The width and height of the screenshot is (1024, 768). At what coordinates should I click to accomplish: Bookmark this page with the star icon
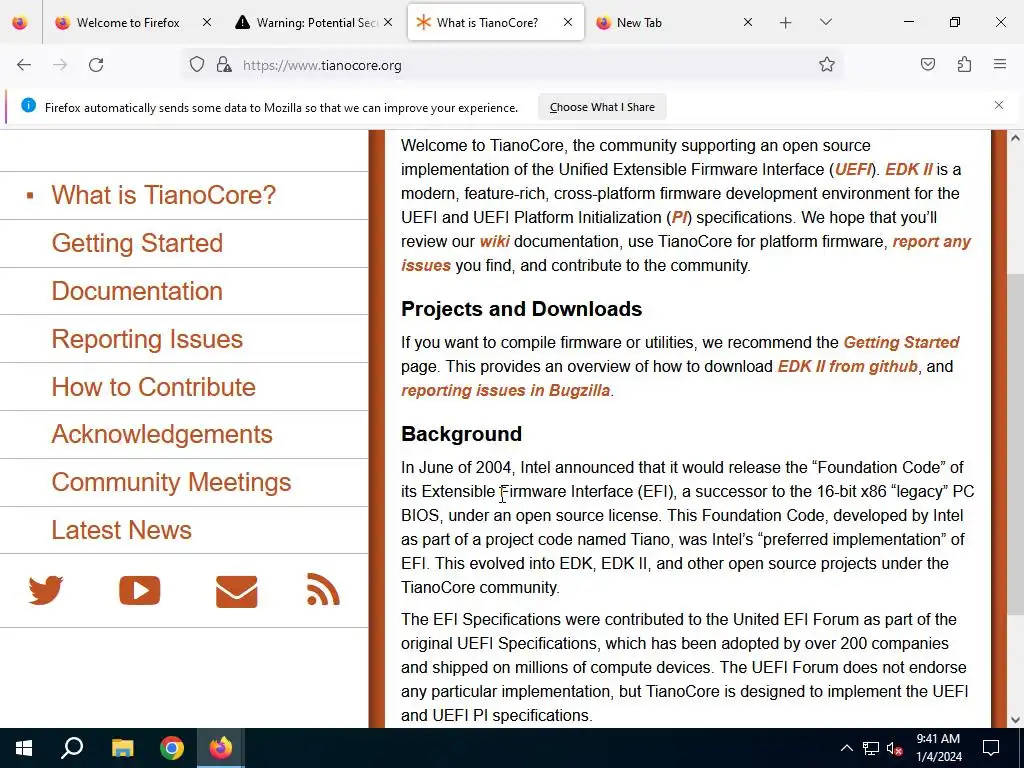click(x=827, y=64)
